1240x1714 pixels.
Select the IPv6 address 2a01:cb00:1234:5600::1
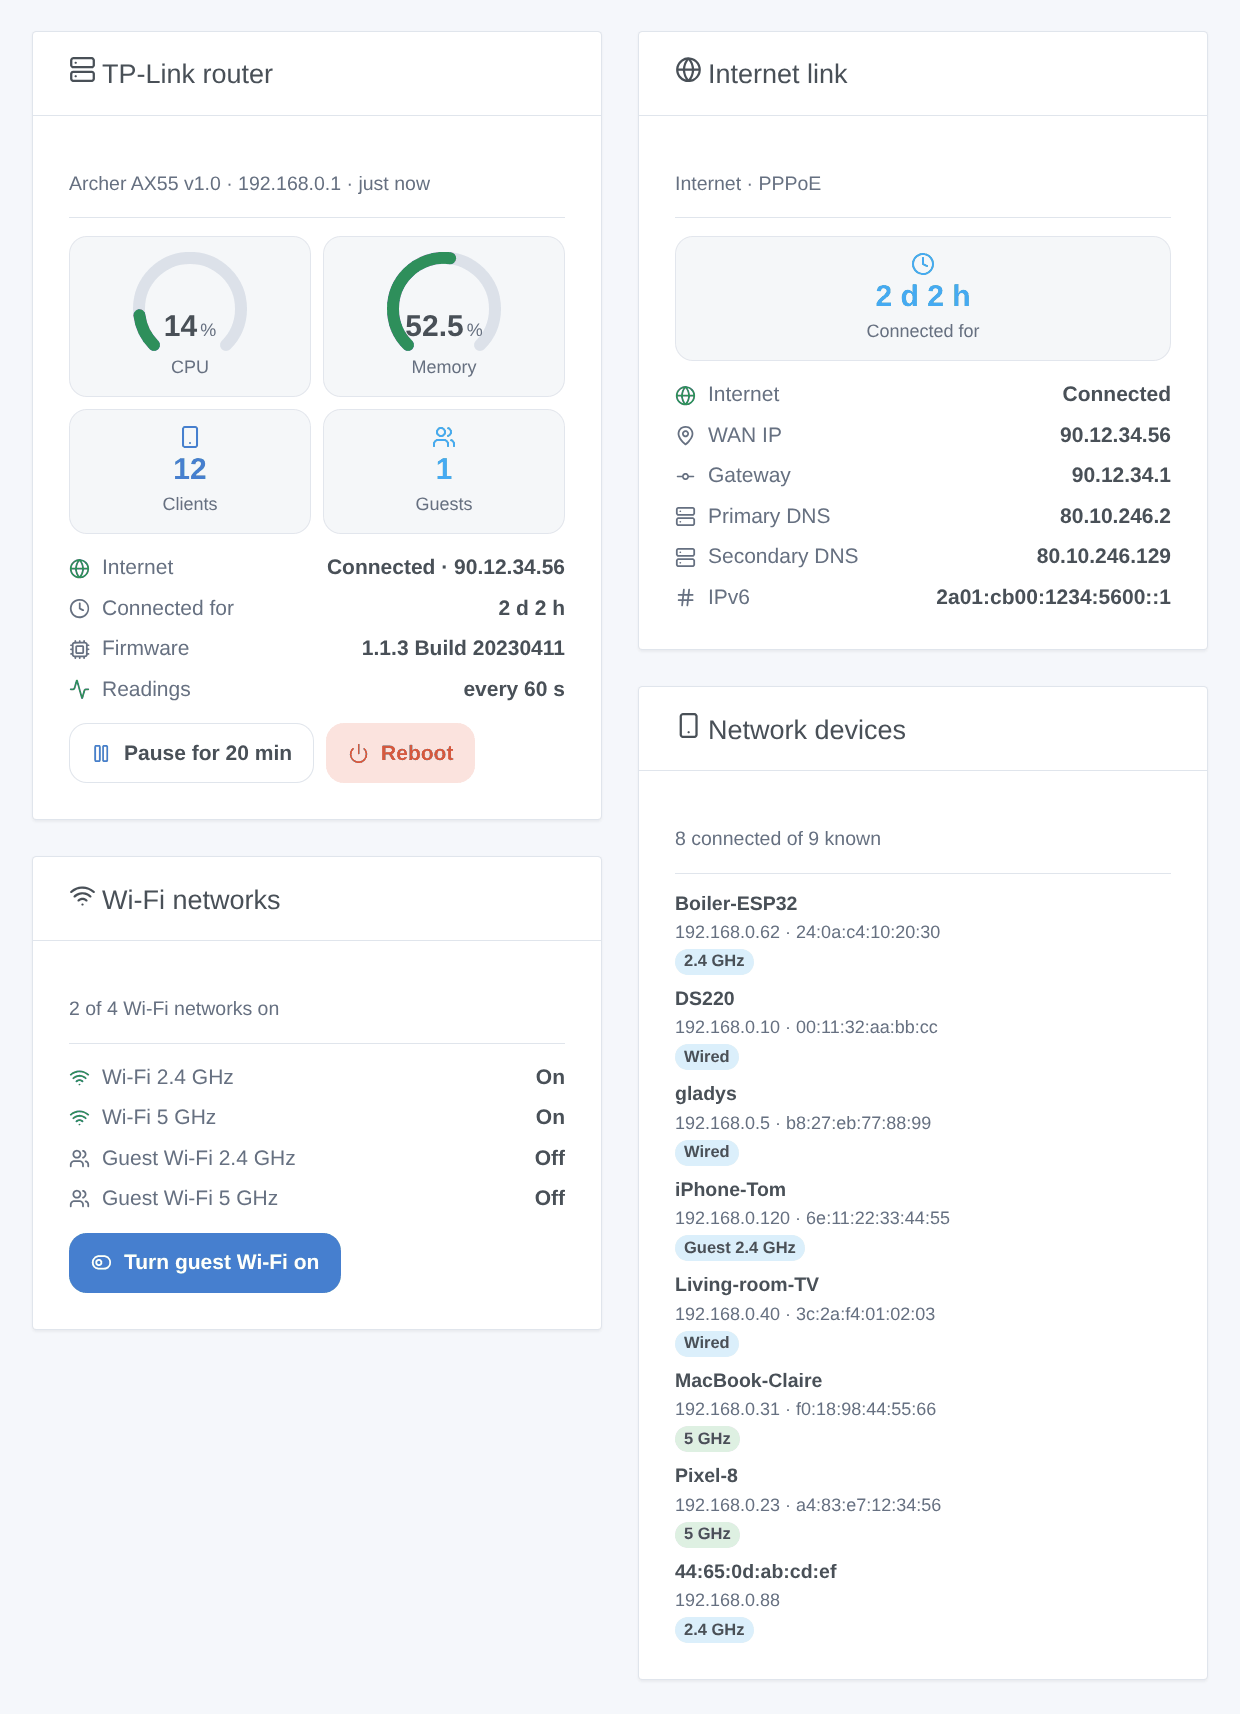point(1053,597)
